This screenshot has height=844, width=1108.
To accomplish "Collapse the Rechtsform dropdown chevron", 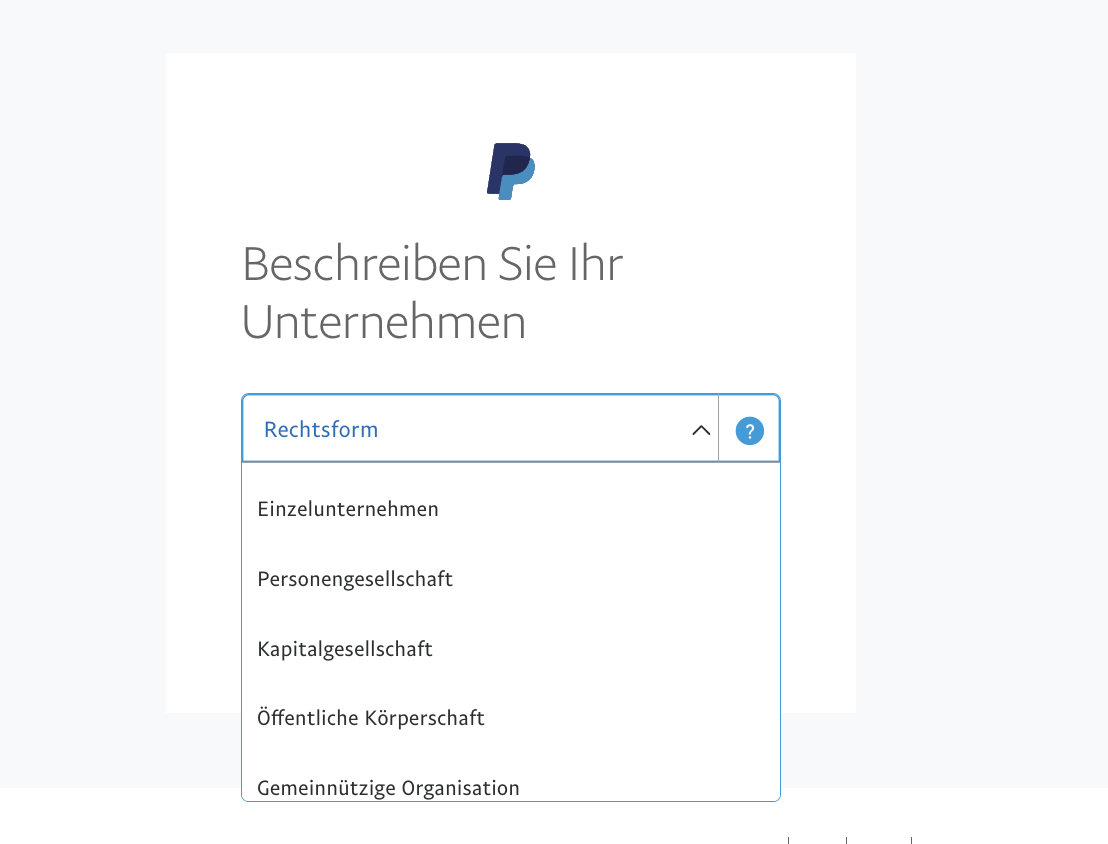I will (700, 430).
